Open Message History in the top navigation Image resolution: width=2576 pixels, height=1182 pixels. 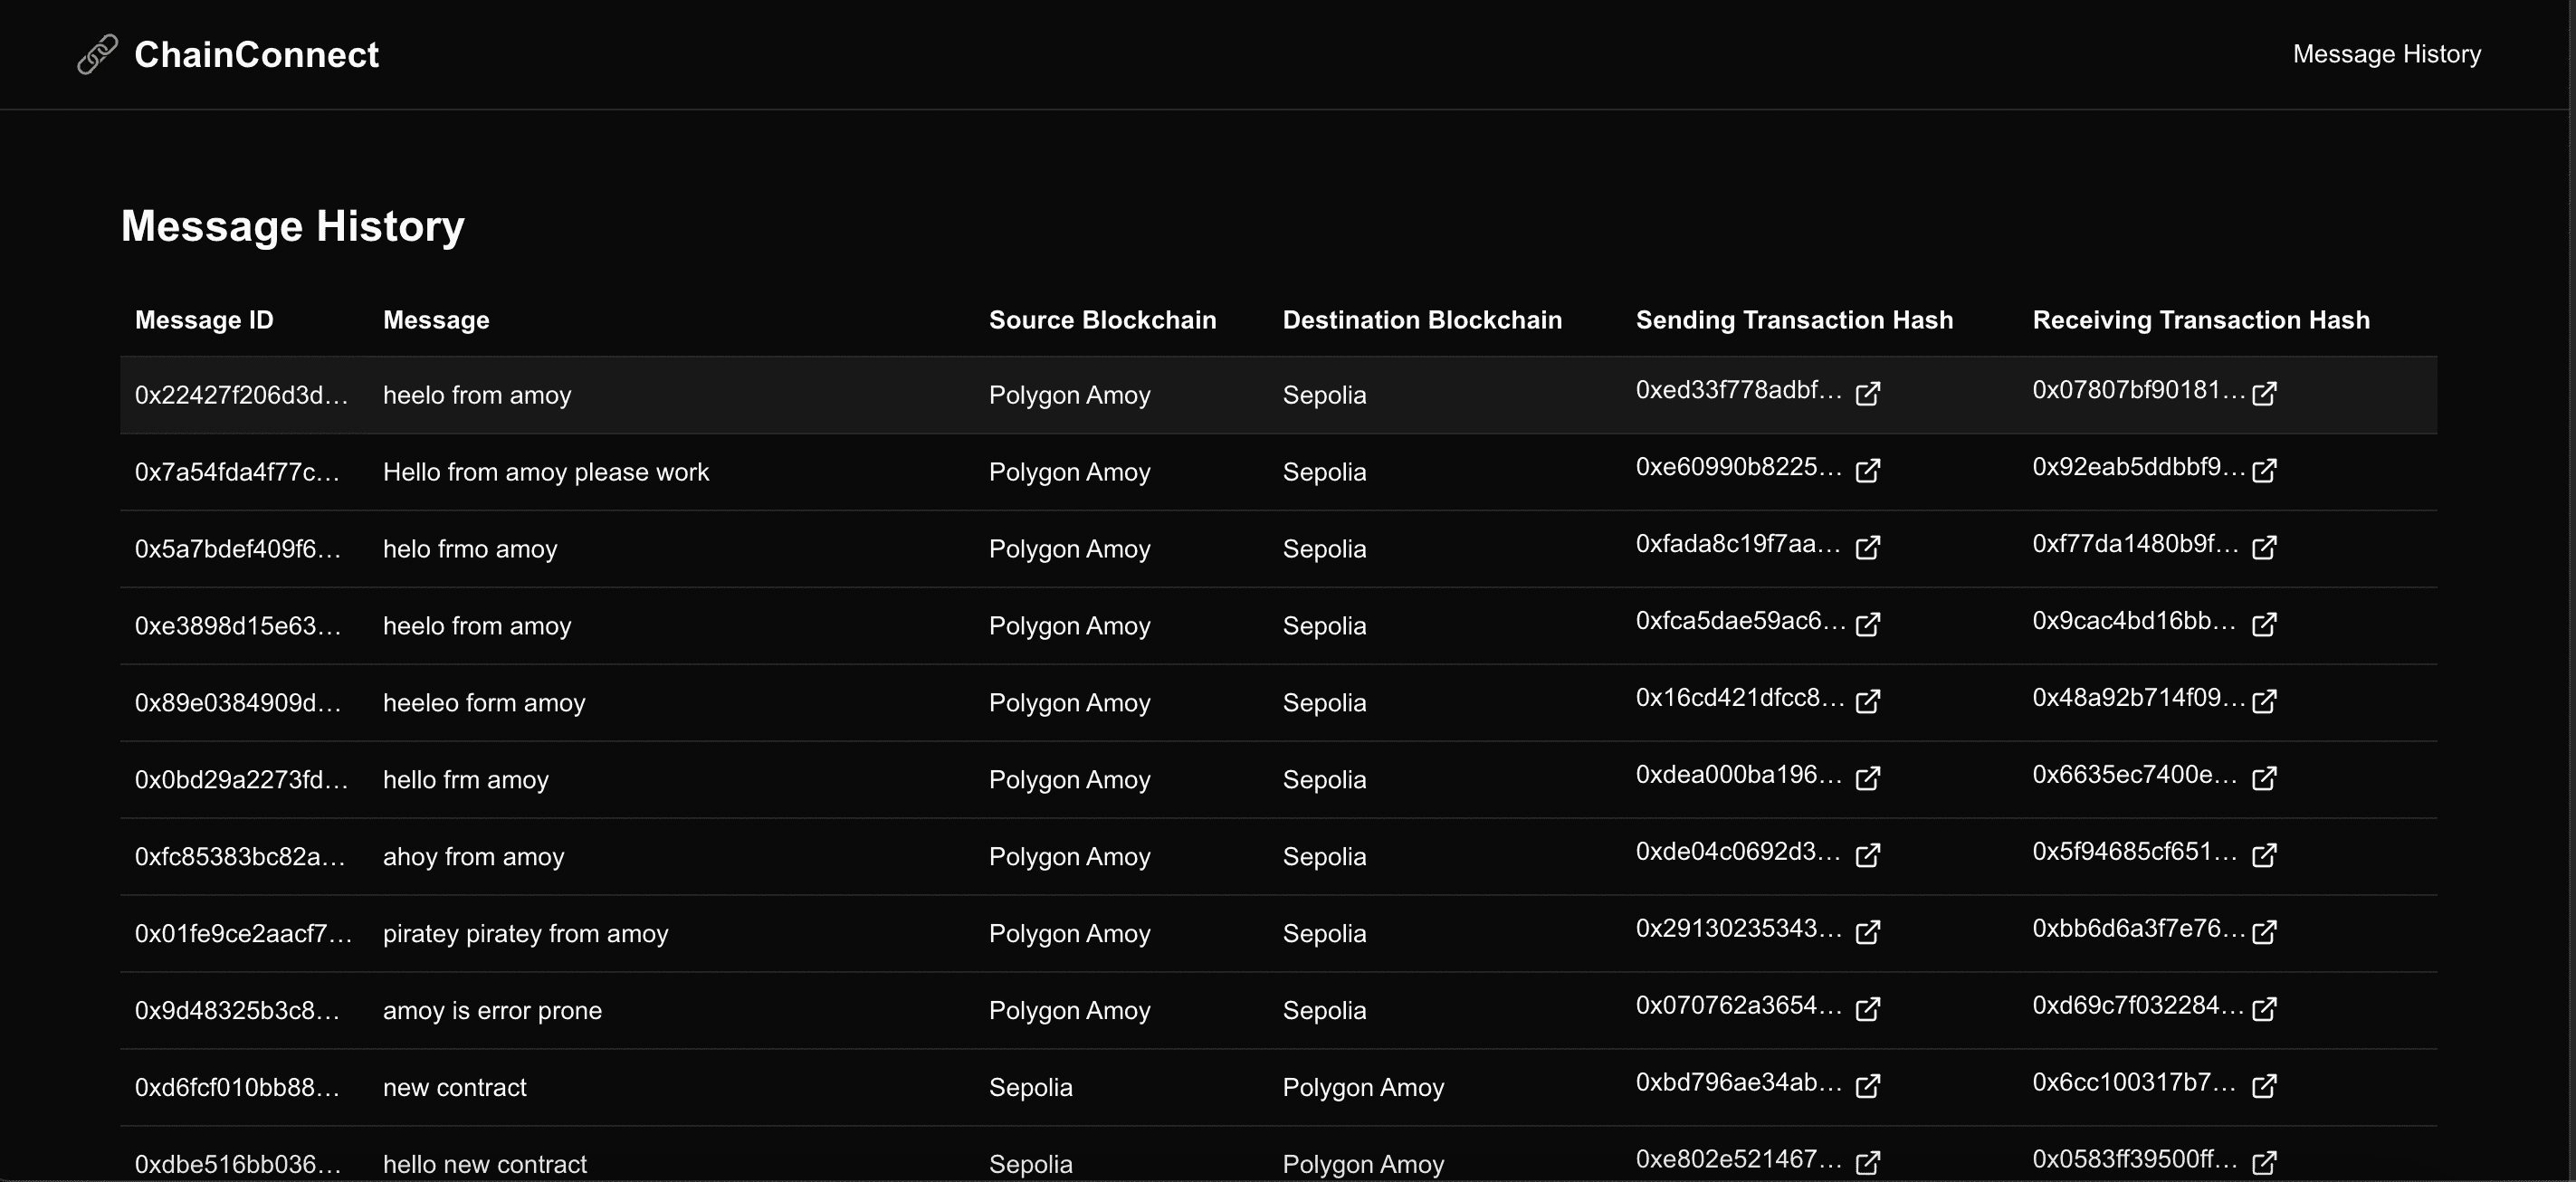pyautogui.click(x=2386, y=54)
